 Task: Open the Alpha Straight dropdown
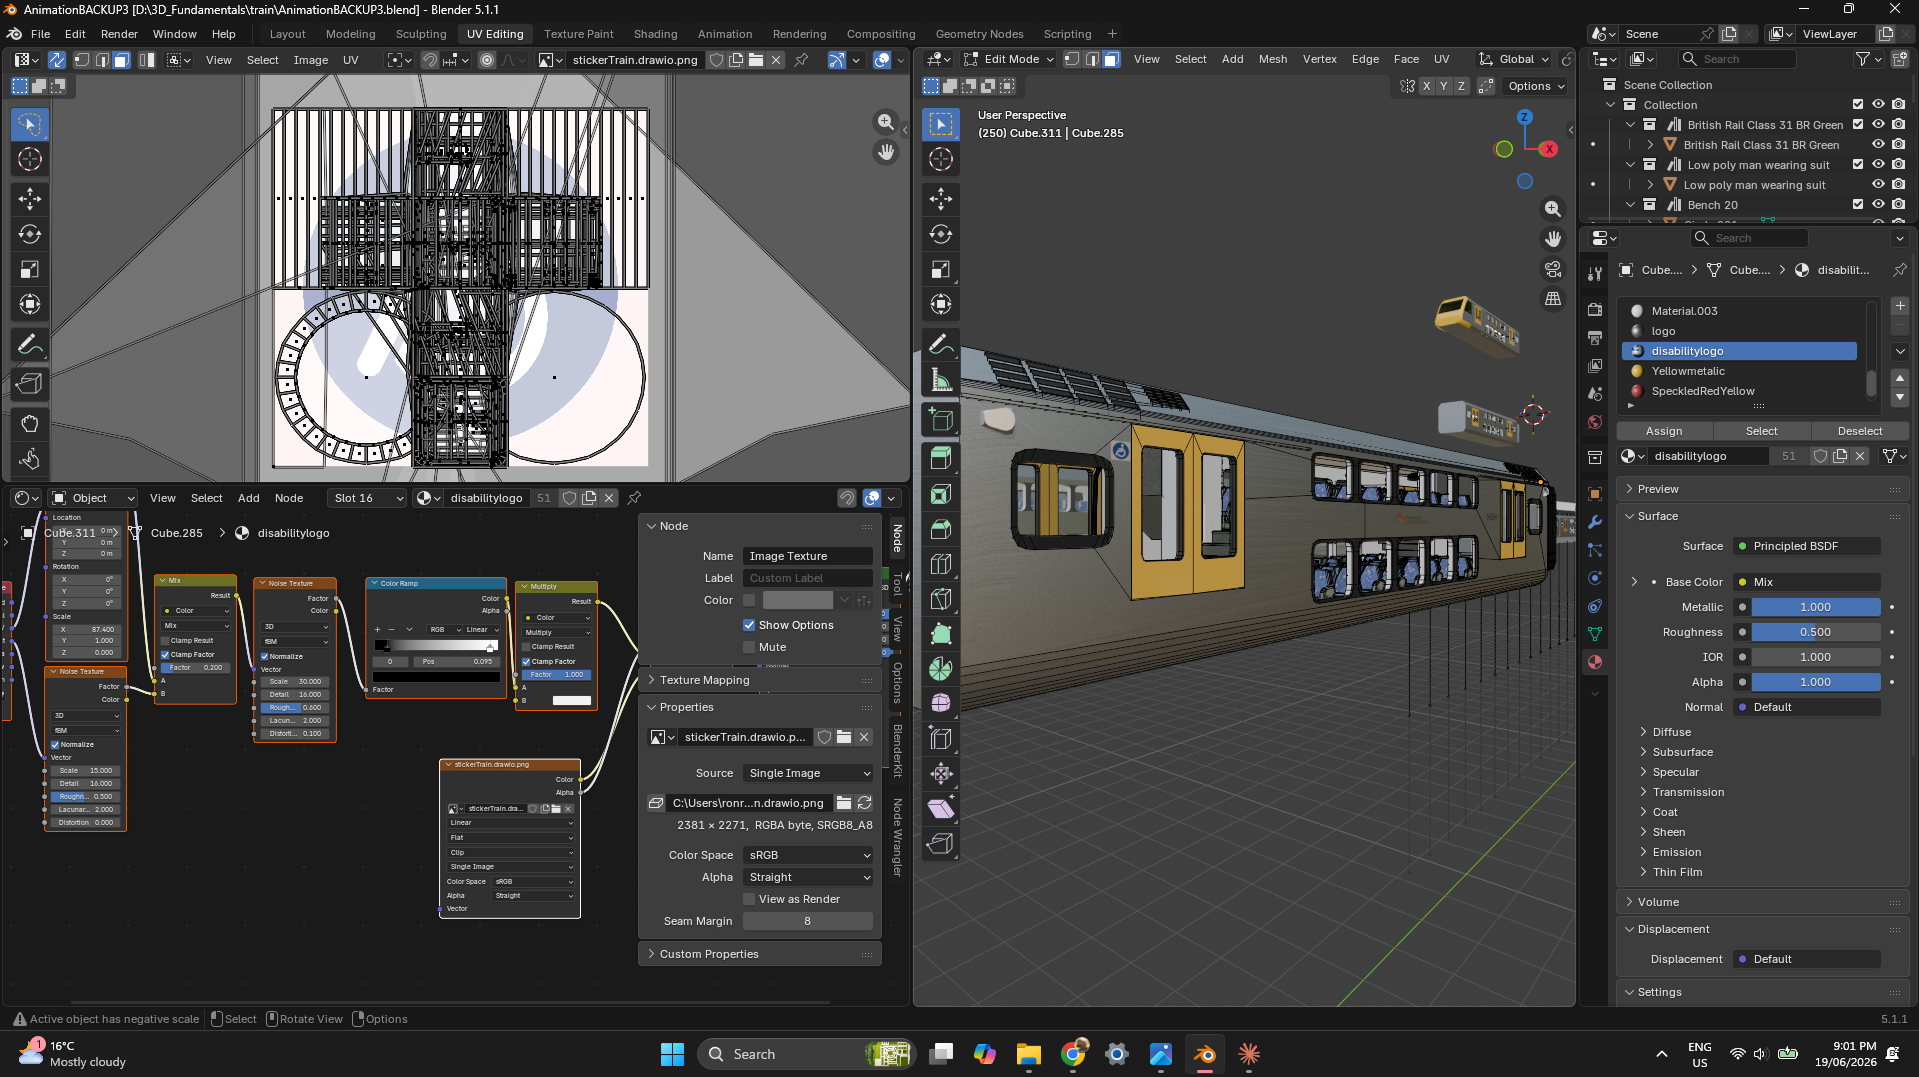point(809,877)
